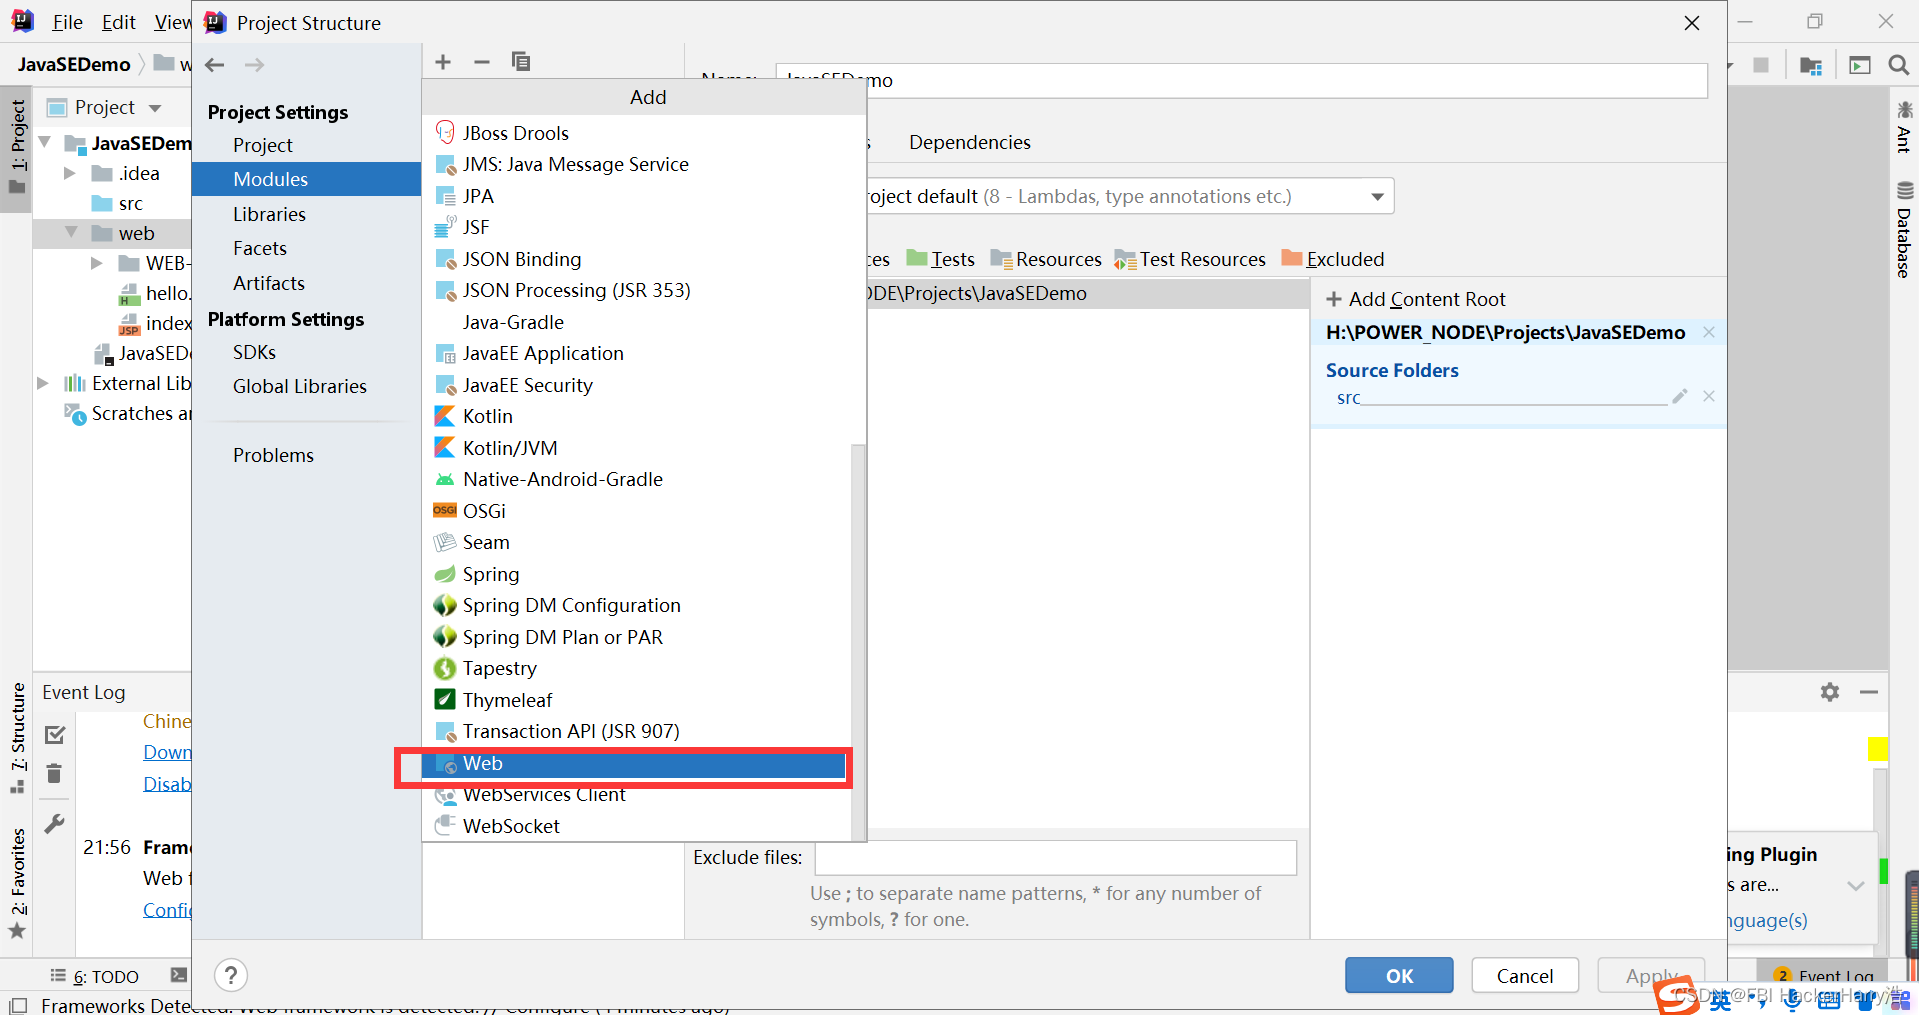Image resolution: width=1919 pixels, height=1015 pixels.
Task: Open the 2: Favorites side tab
Action: point(17,884)
